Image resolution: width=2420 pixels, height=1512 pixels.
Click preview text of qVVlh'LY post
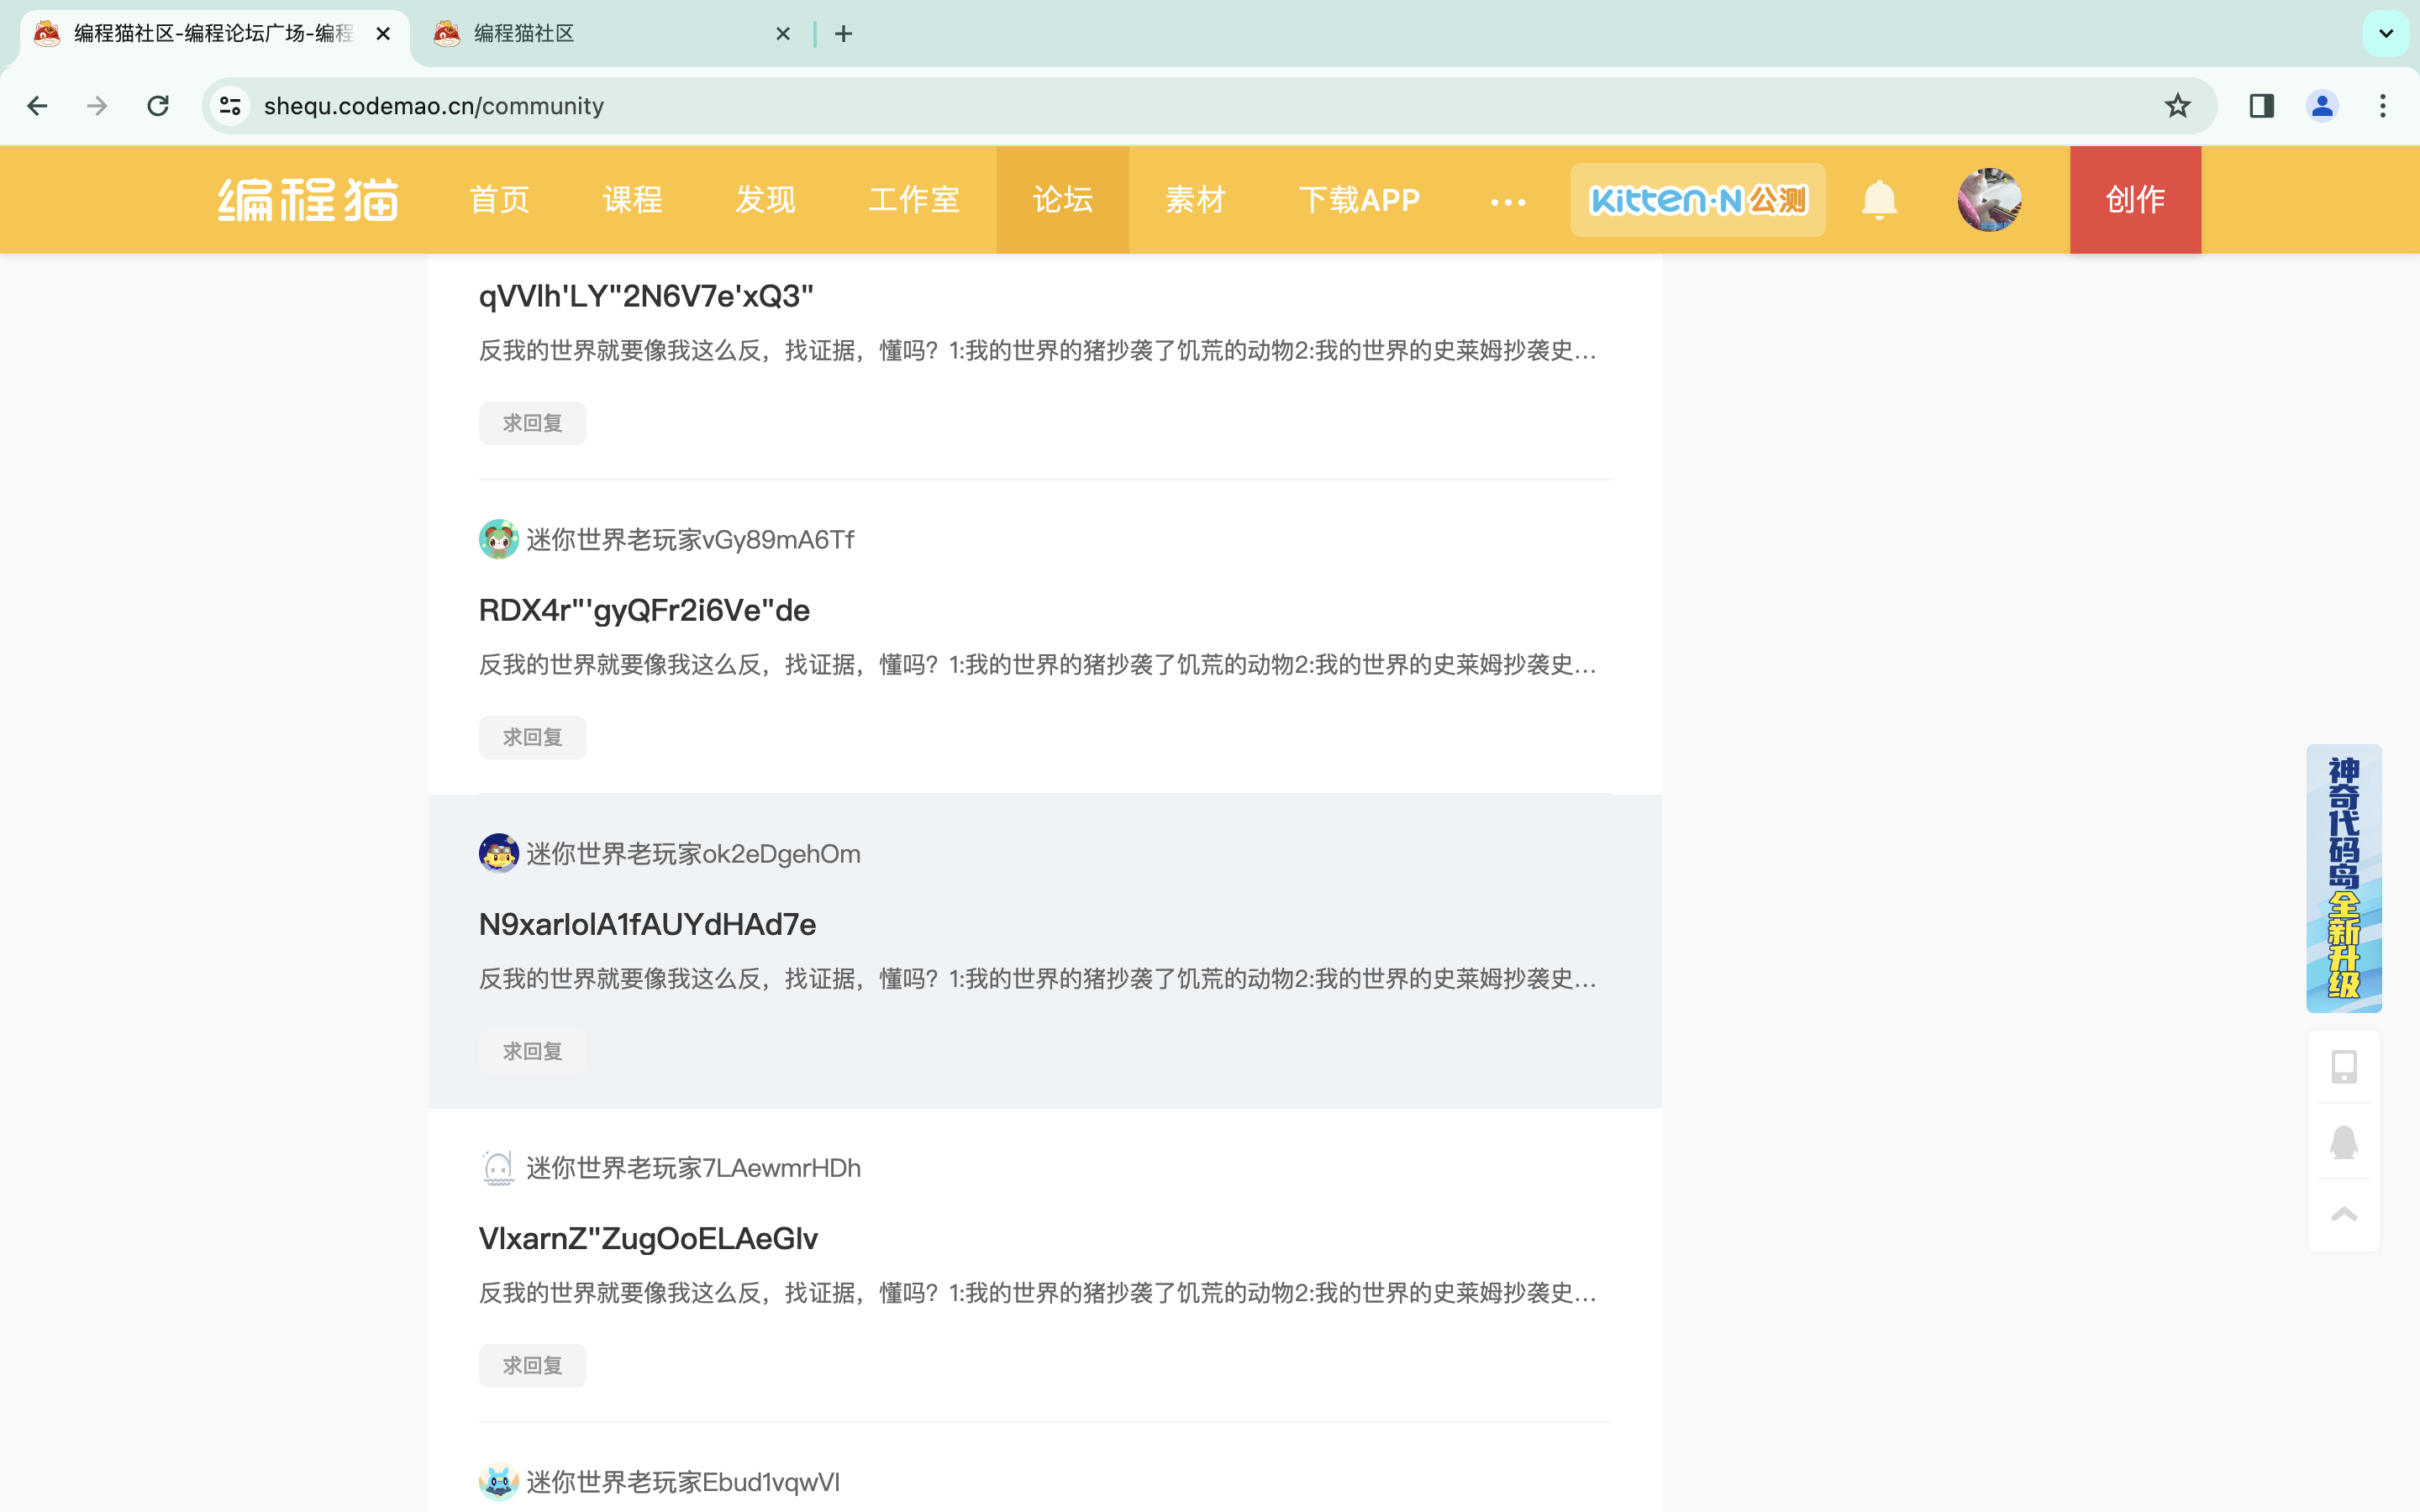pos(1038,350)
